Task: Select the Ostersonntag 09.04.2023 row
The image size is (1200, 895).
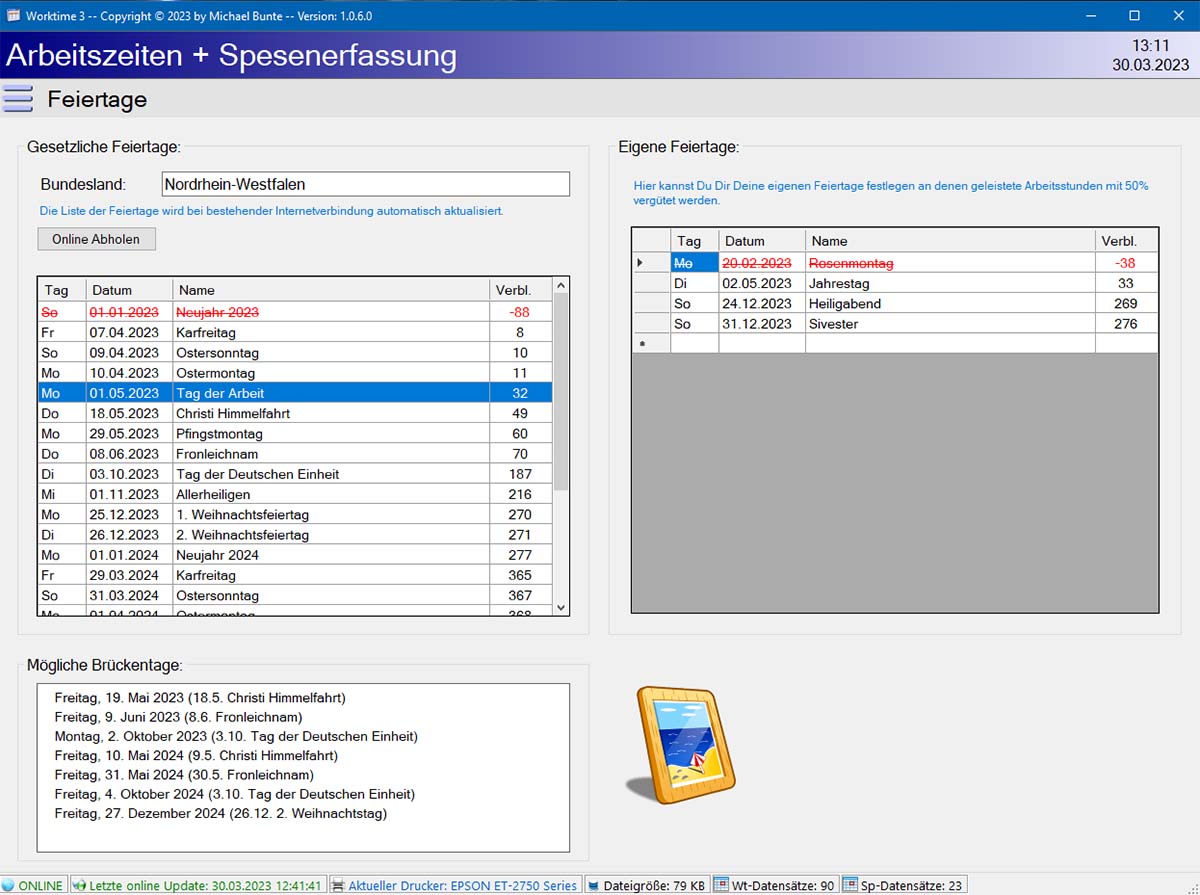Action: pos(295,353)
